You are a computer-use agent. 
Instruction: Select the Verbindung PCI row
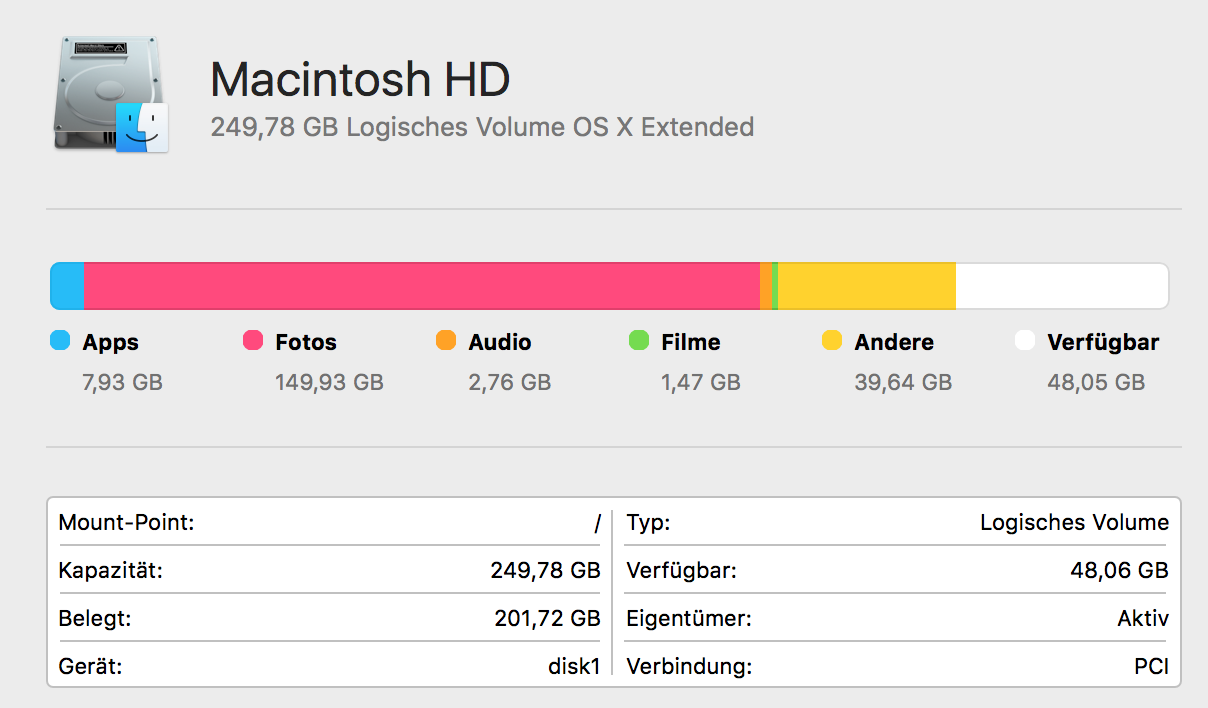point(897,665)
